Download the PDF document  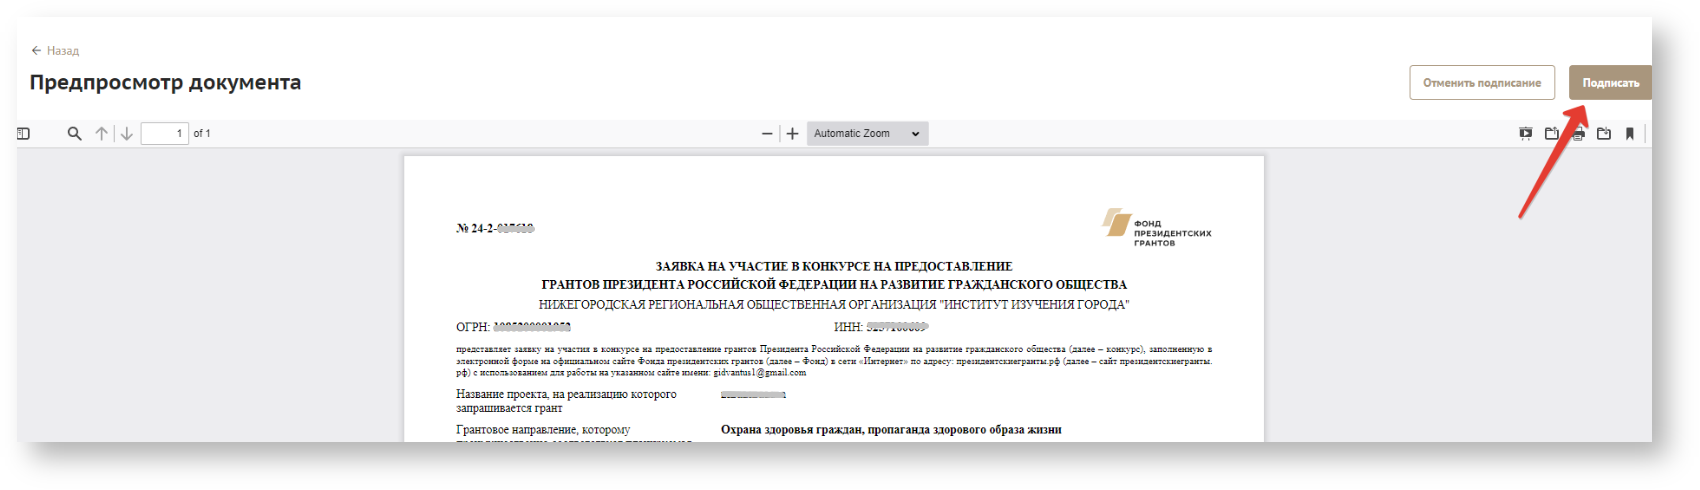[1604, 134]
